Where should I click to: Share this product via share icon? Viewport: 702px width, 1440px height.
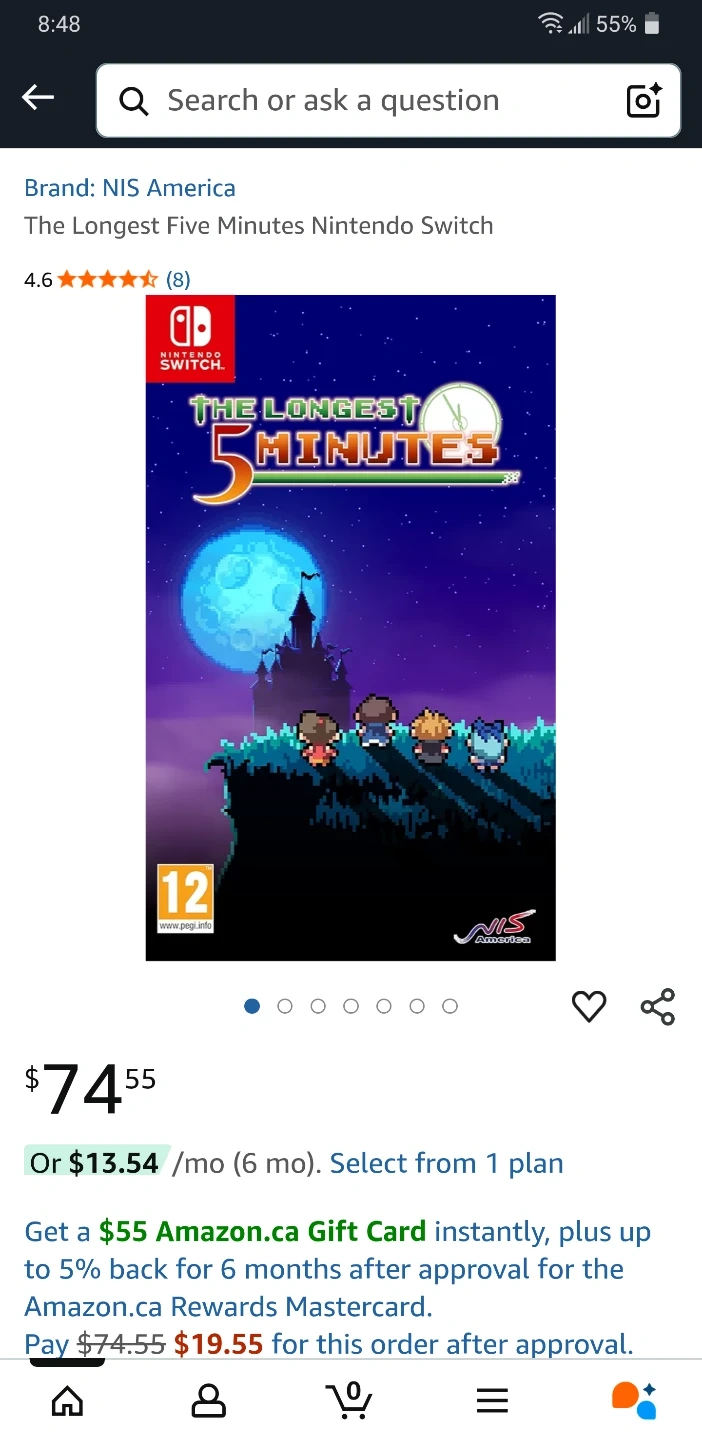658,1006
